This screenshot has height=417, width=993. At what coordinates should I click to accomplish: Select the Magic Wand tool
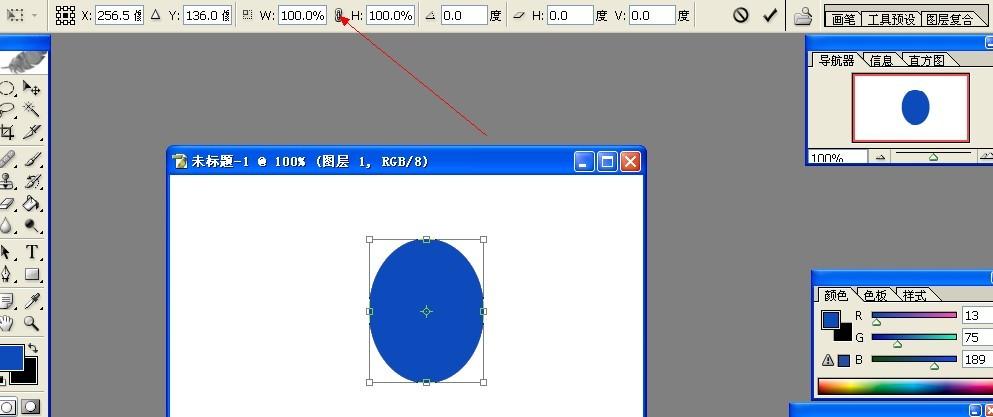(x=32, y=110)
